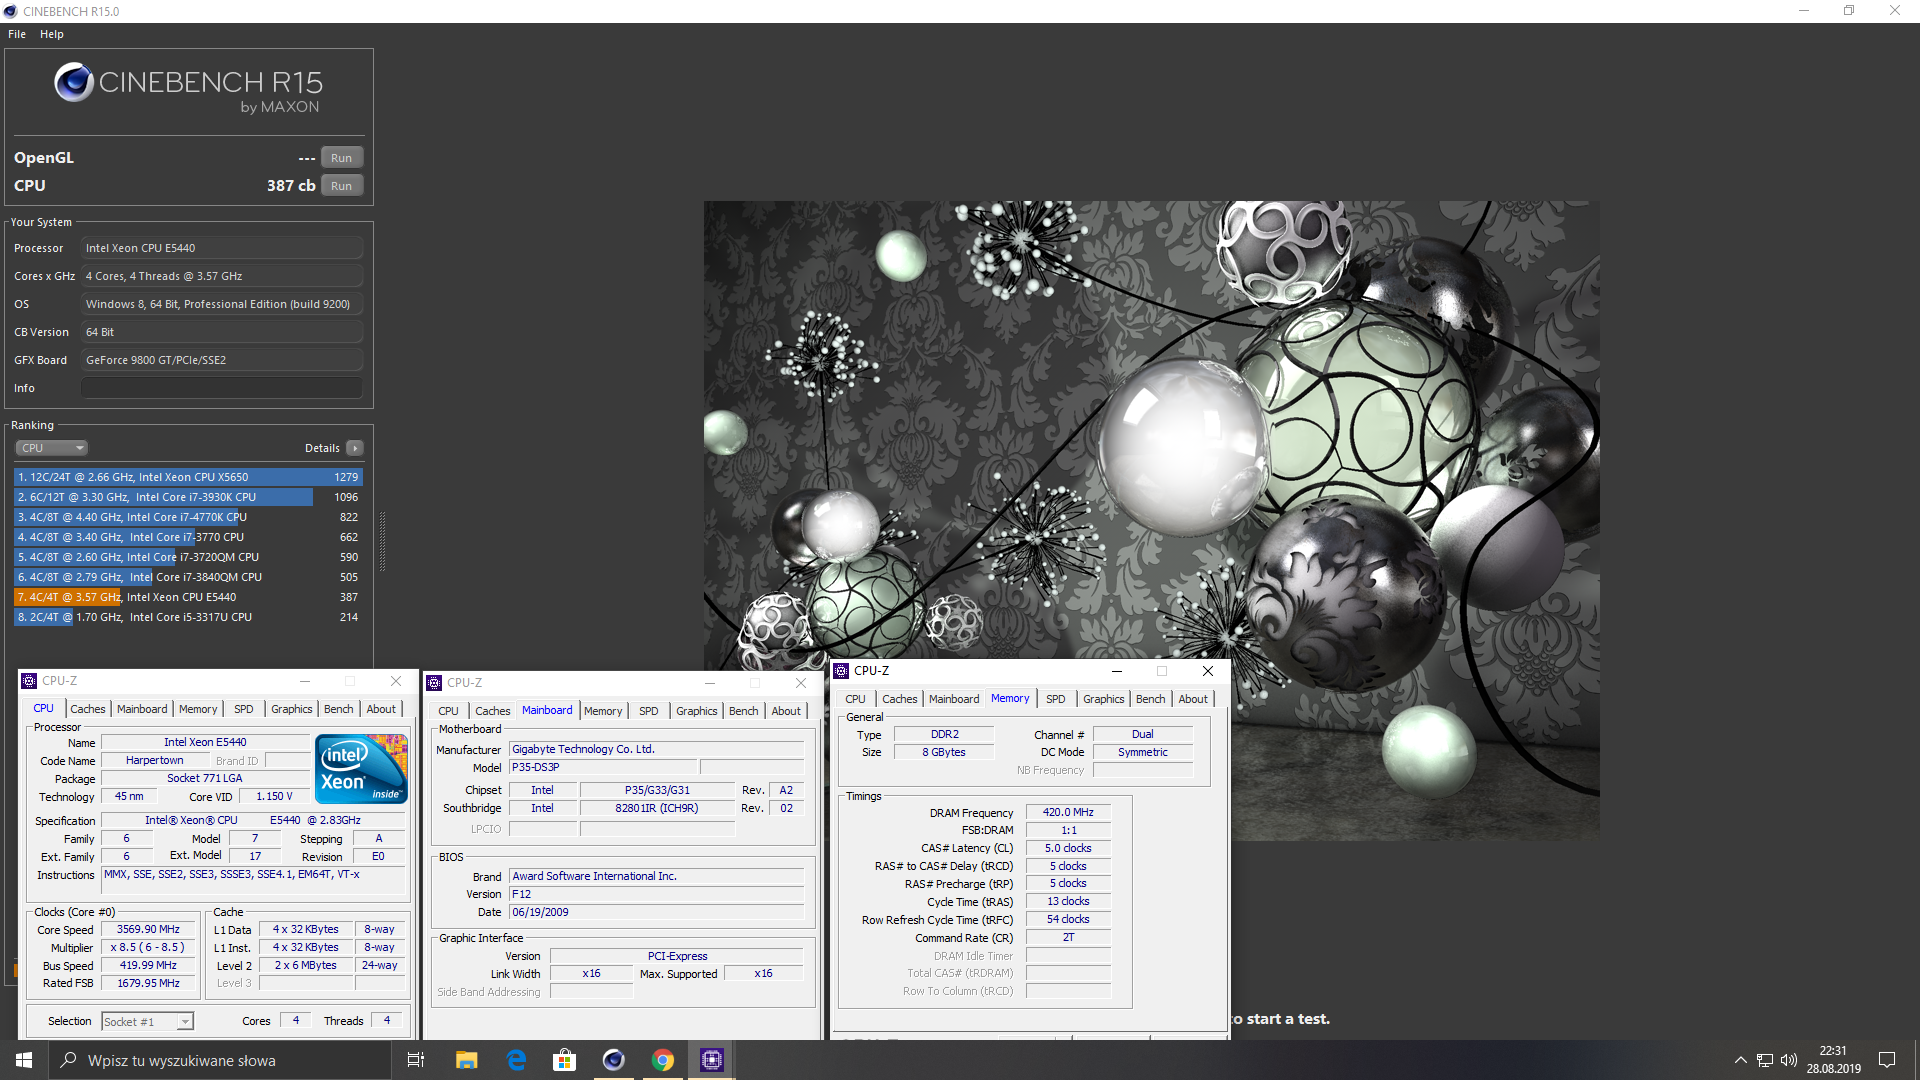
Task: Select ranking row Intel Core i7-3930K CPU
Action: tap(188, 497)
